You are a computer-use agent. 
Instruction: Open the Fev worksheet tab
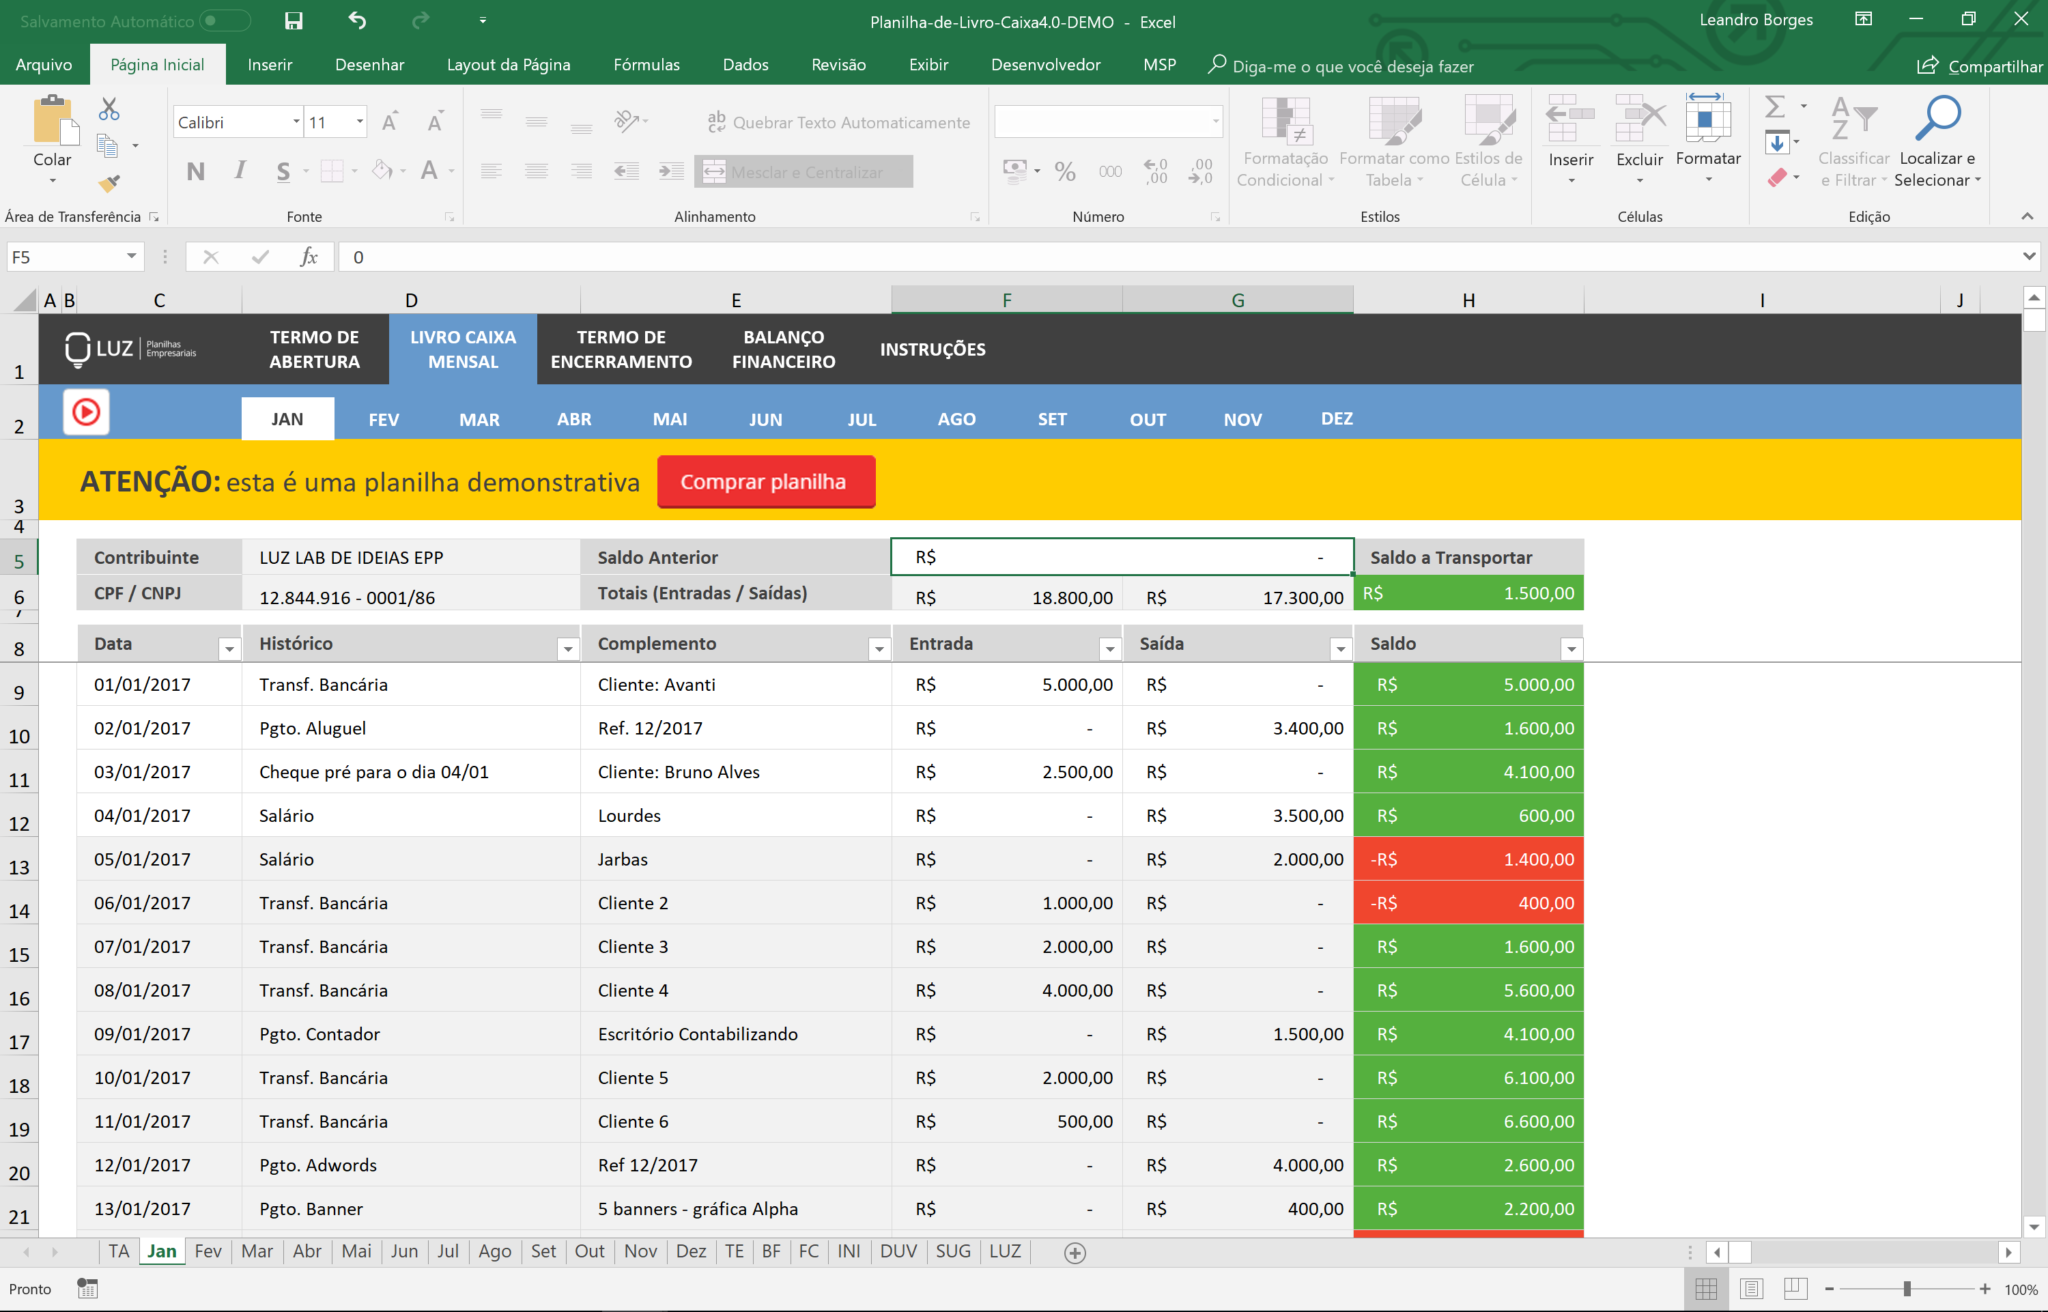(x=207, y=1251)
